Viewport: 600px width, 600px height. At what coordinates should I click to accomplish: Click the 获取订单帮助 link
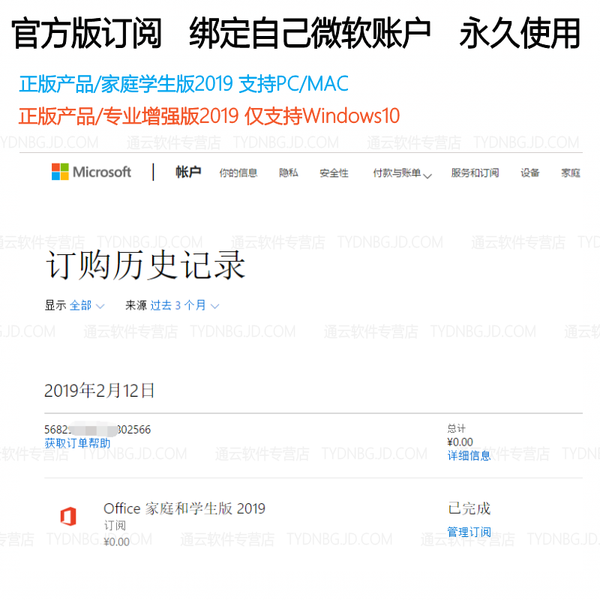click(x=77, y=443)
